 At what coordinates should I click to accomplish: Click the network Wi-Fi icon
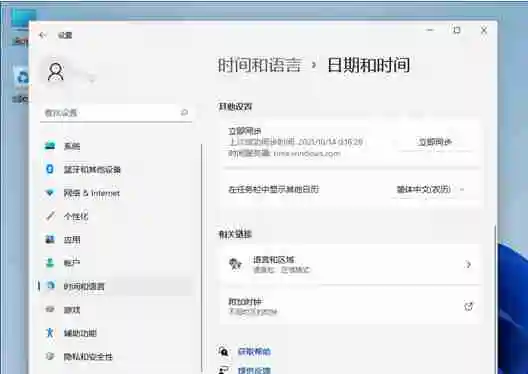pyautogui.click(x=50, y=193)
